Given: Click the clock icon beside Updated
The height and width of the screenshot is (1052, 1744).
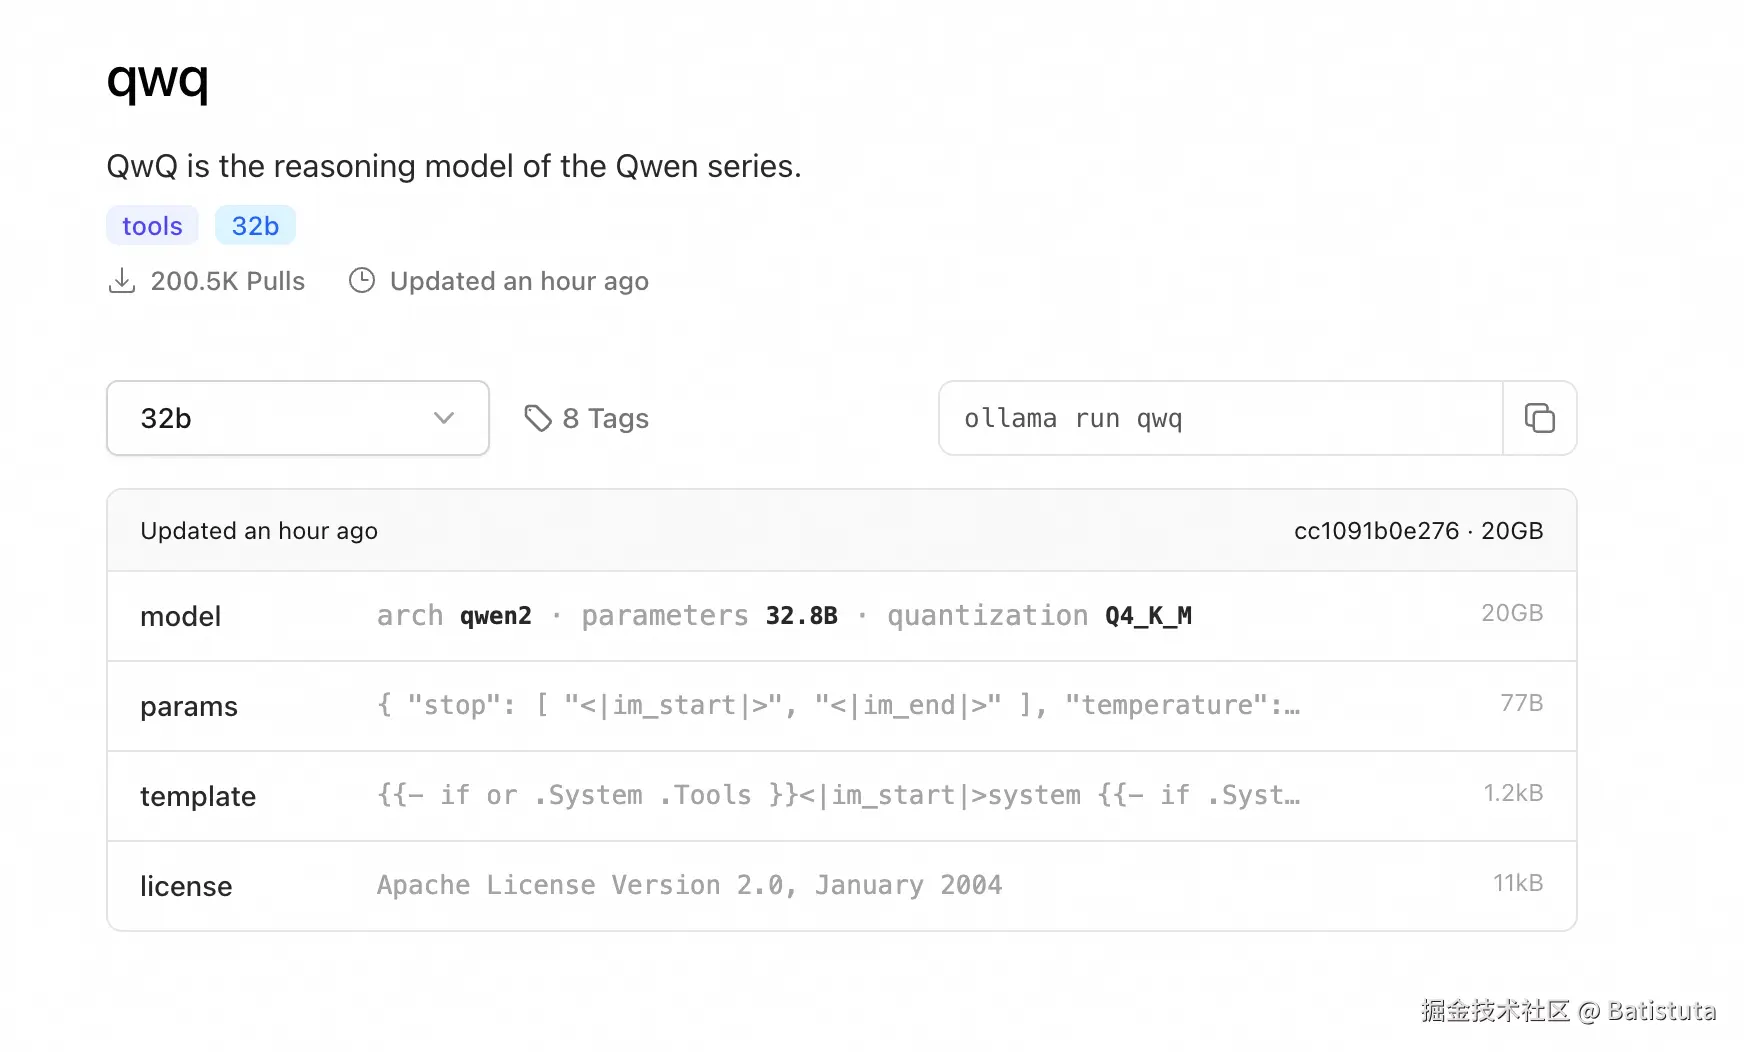Looking at the screenshot, I should coord(361,281).
